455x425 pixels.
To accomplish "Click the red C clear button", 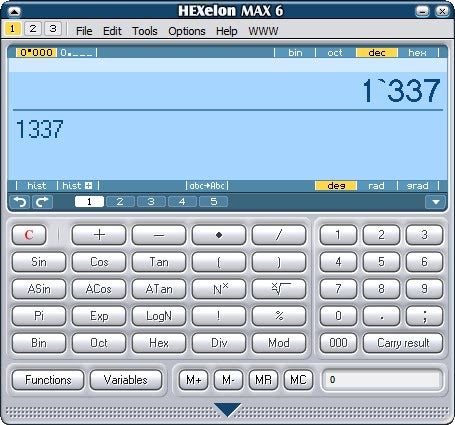I will pyautogui.click(x=29, y=235).
